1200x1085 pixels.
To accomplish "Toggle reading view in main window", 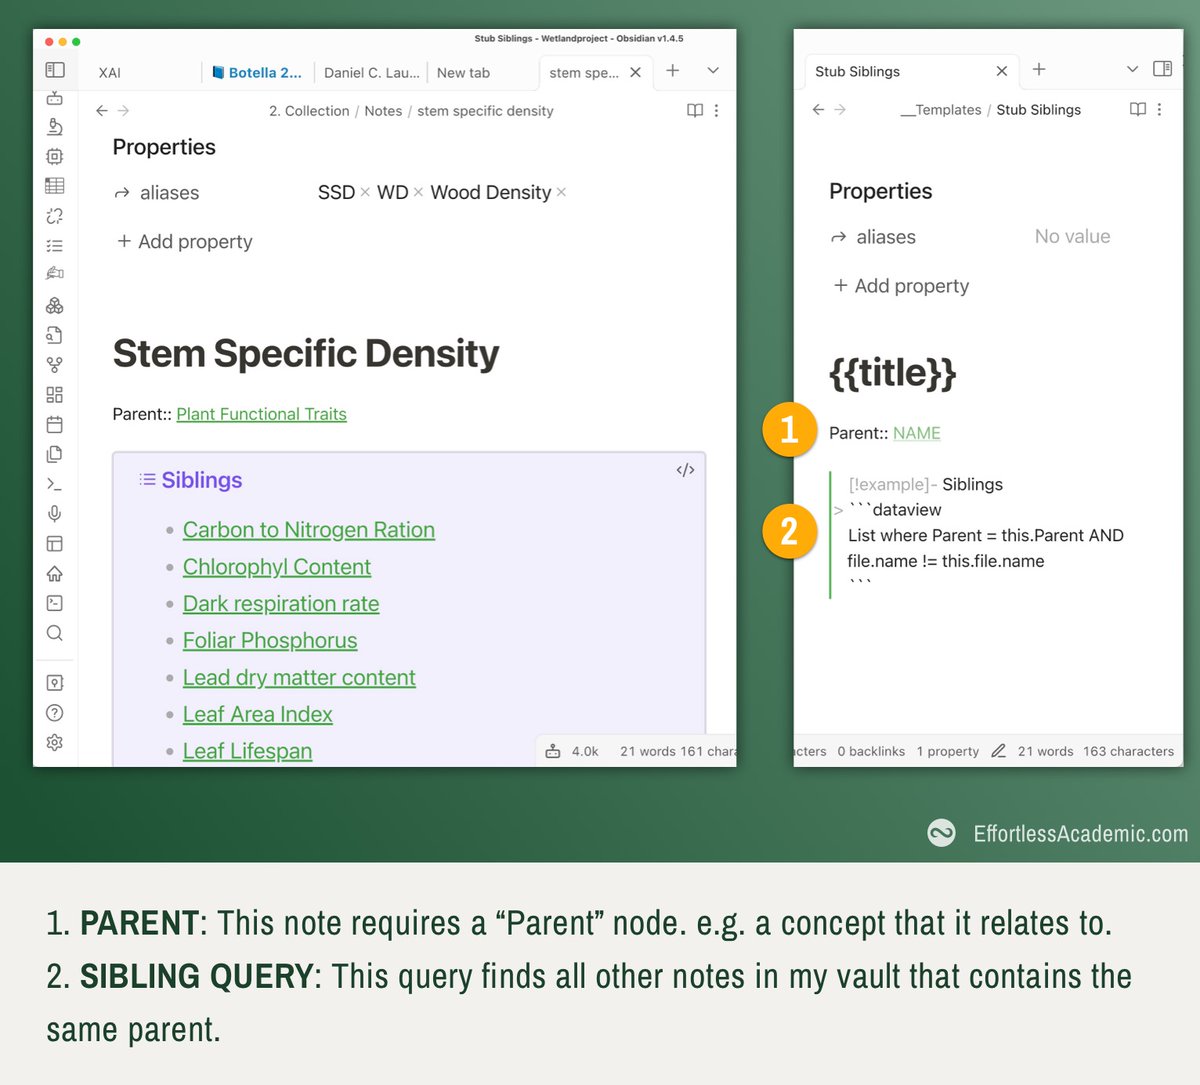I will (x=695, y=111).
